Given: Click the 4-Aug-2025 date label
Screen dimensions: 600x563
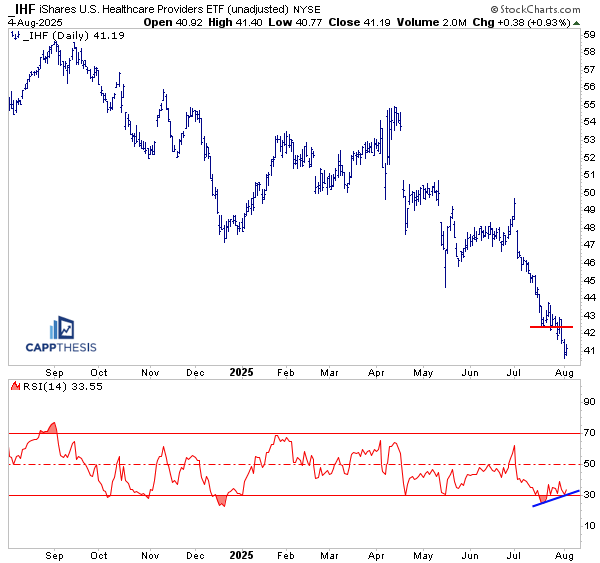Looking at the screenshot, I should pyautogui.click(x=36, y=23).
